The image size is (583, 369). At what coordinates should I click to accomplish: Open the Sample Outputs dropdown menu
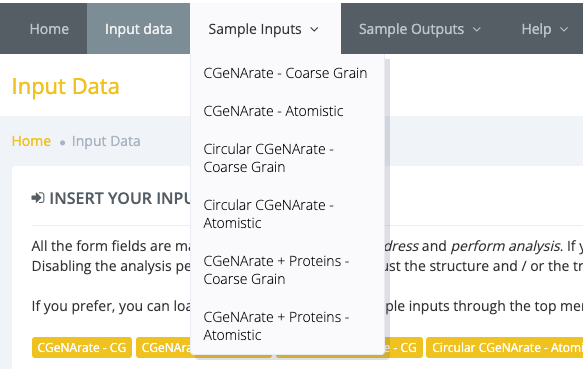click(x=419, y=29)
